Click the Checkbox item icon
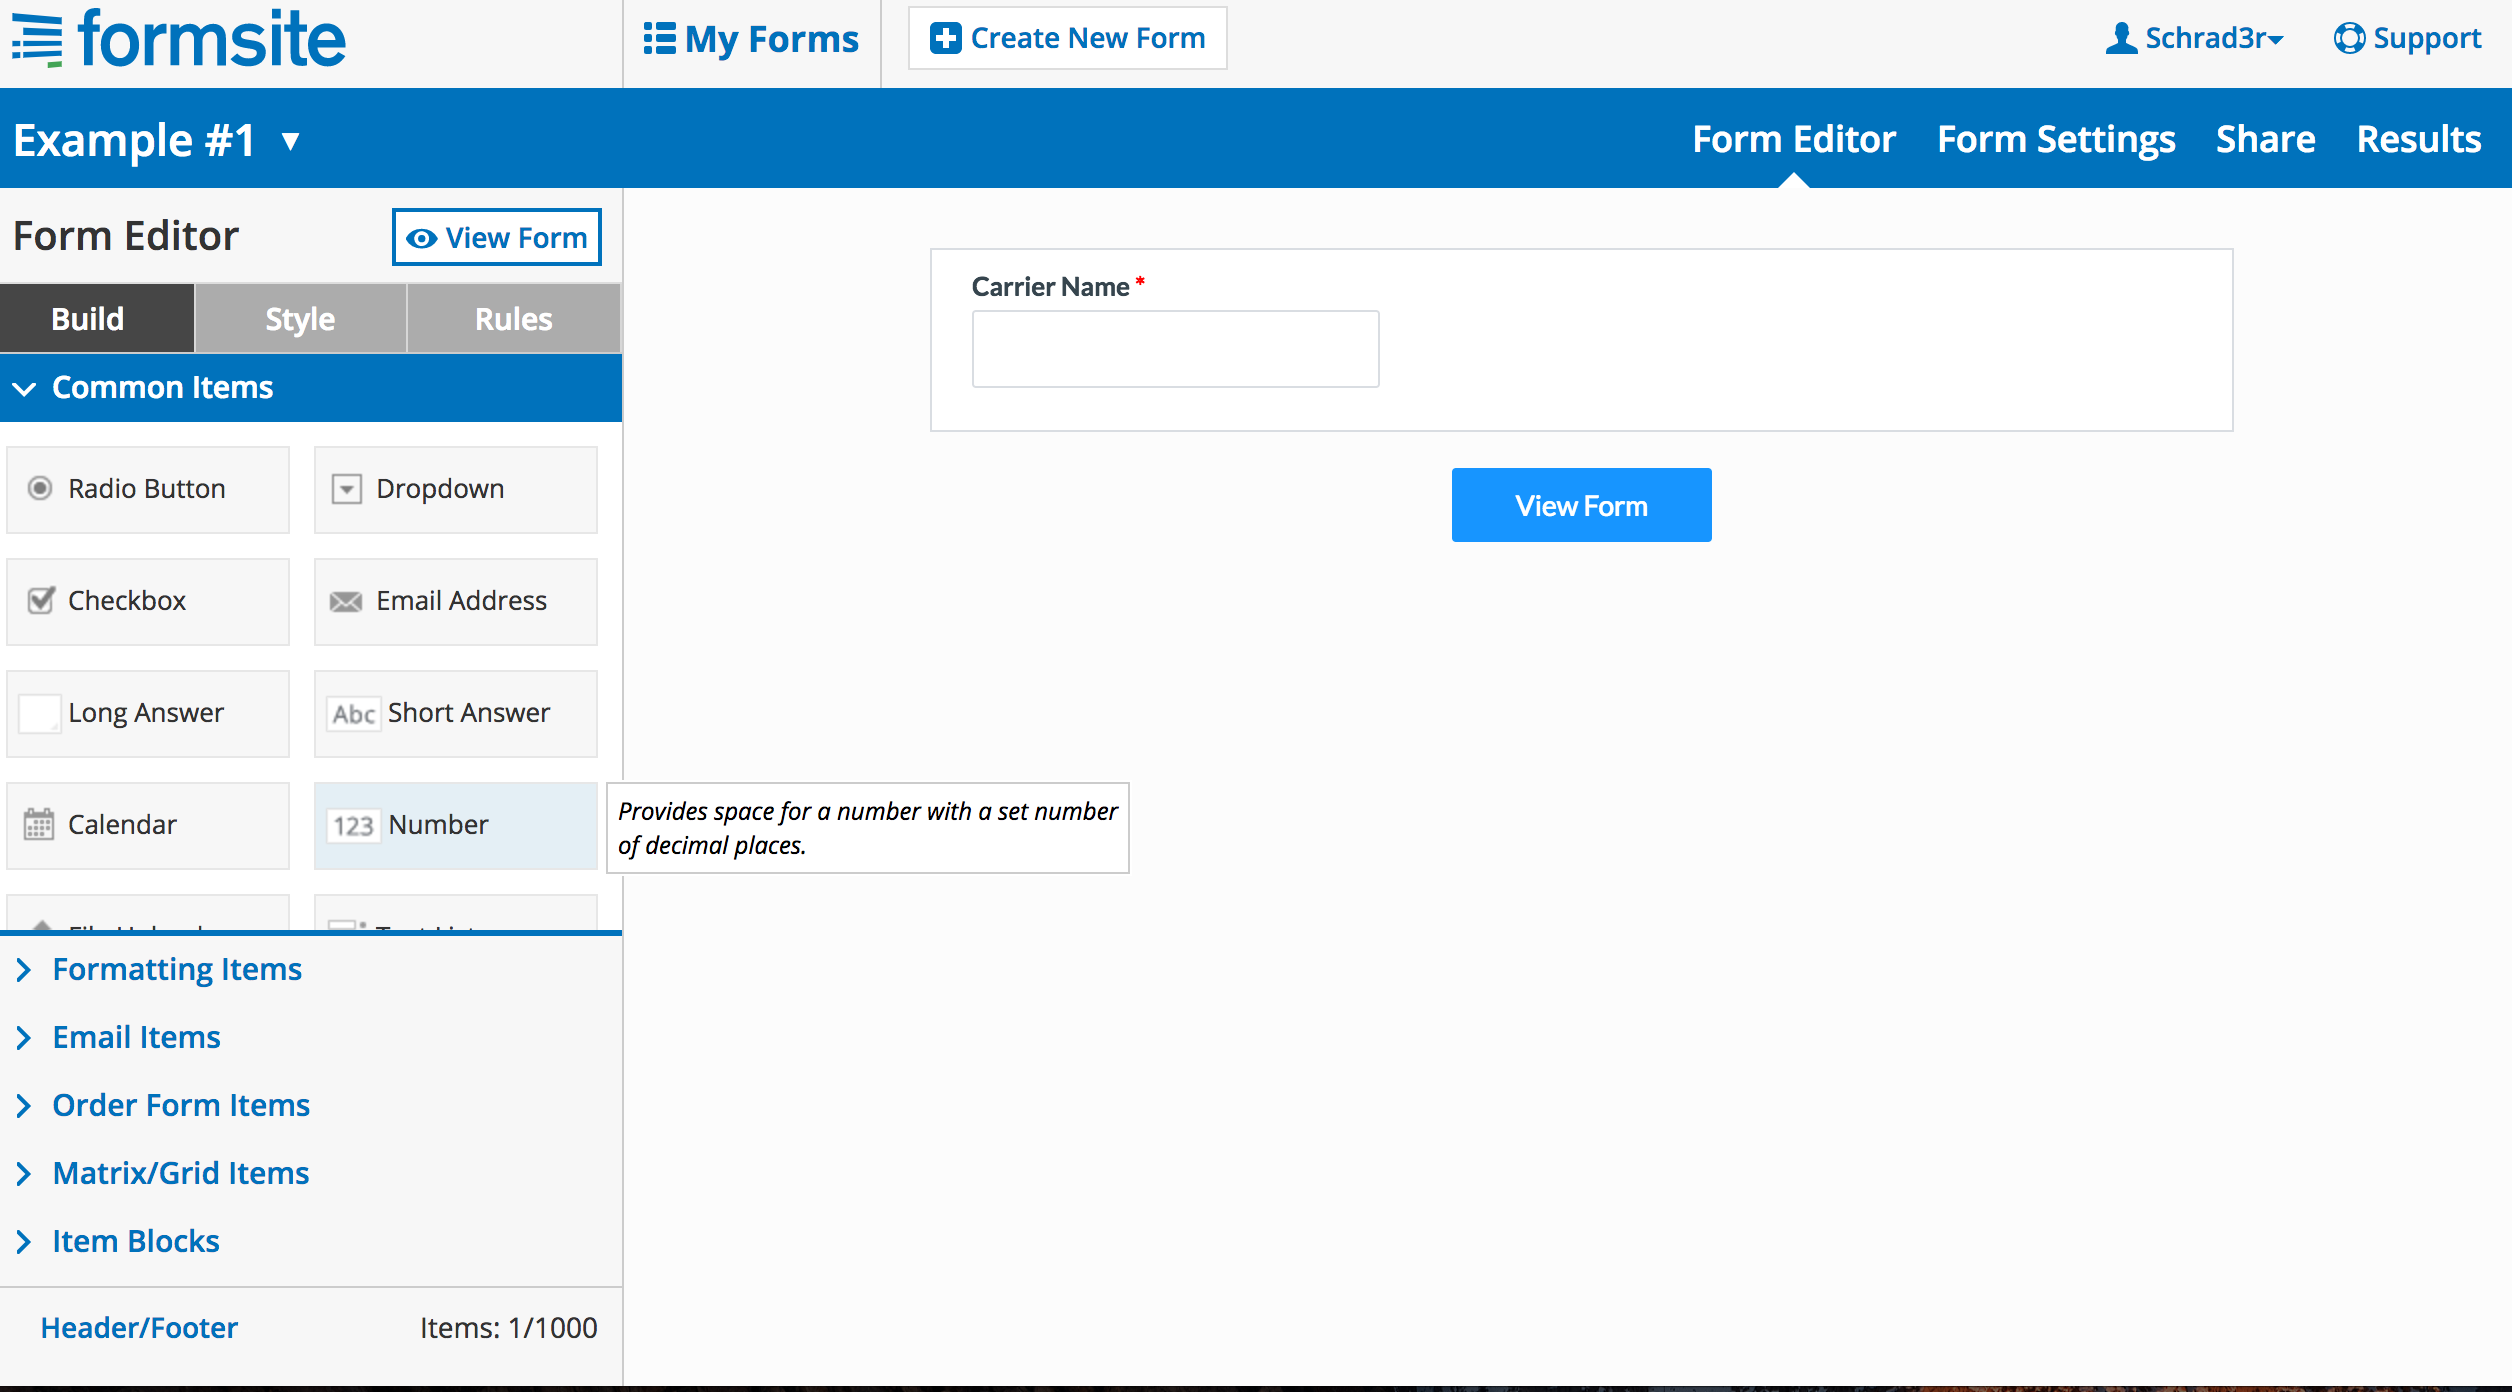 [x=41, y=600]
